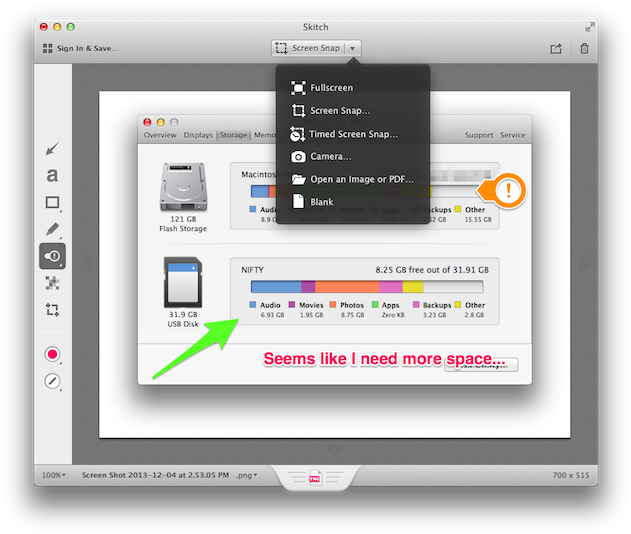Go to previous image arrow on canvas left
Screen dimensions: 631x534
(86, 263)
